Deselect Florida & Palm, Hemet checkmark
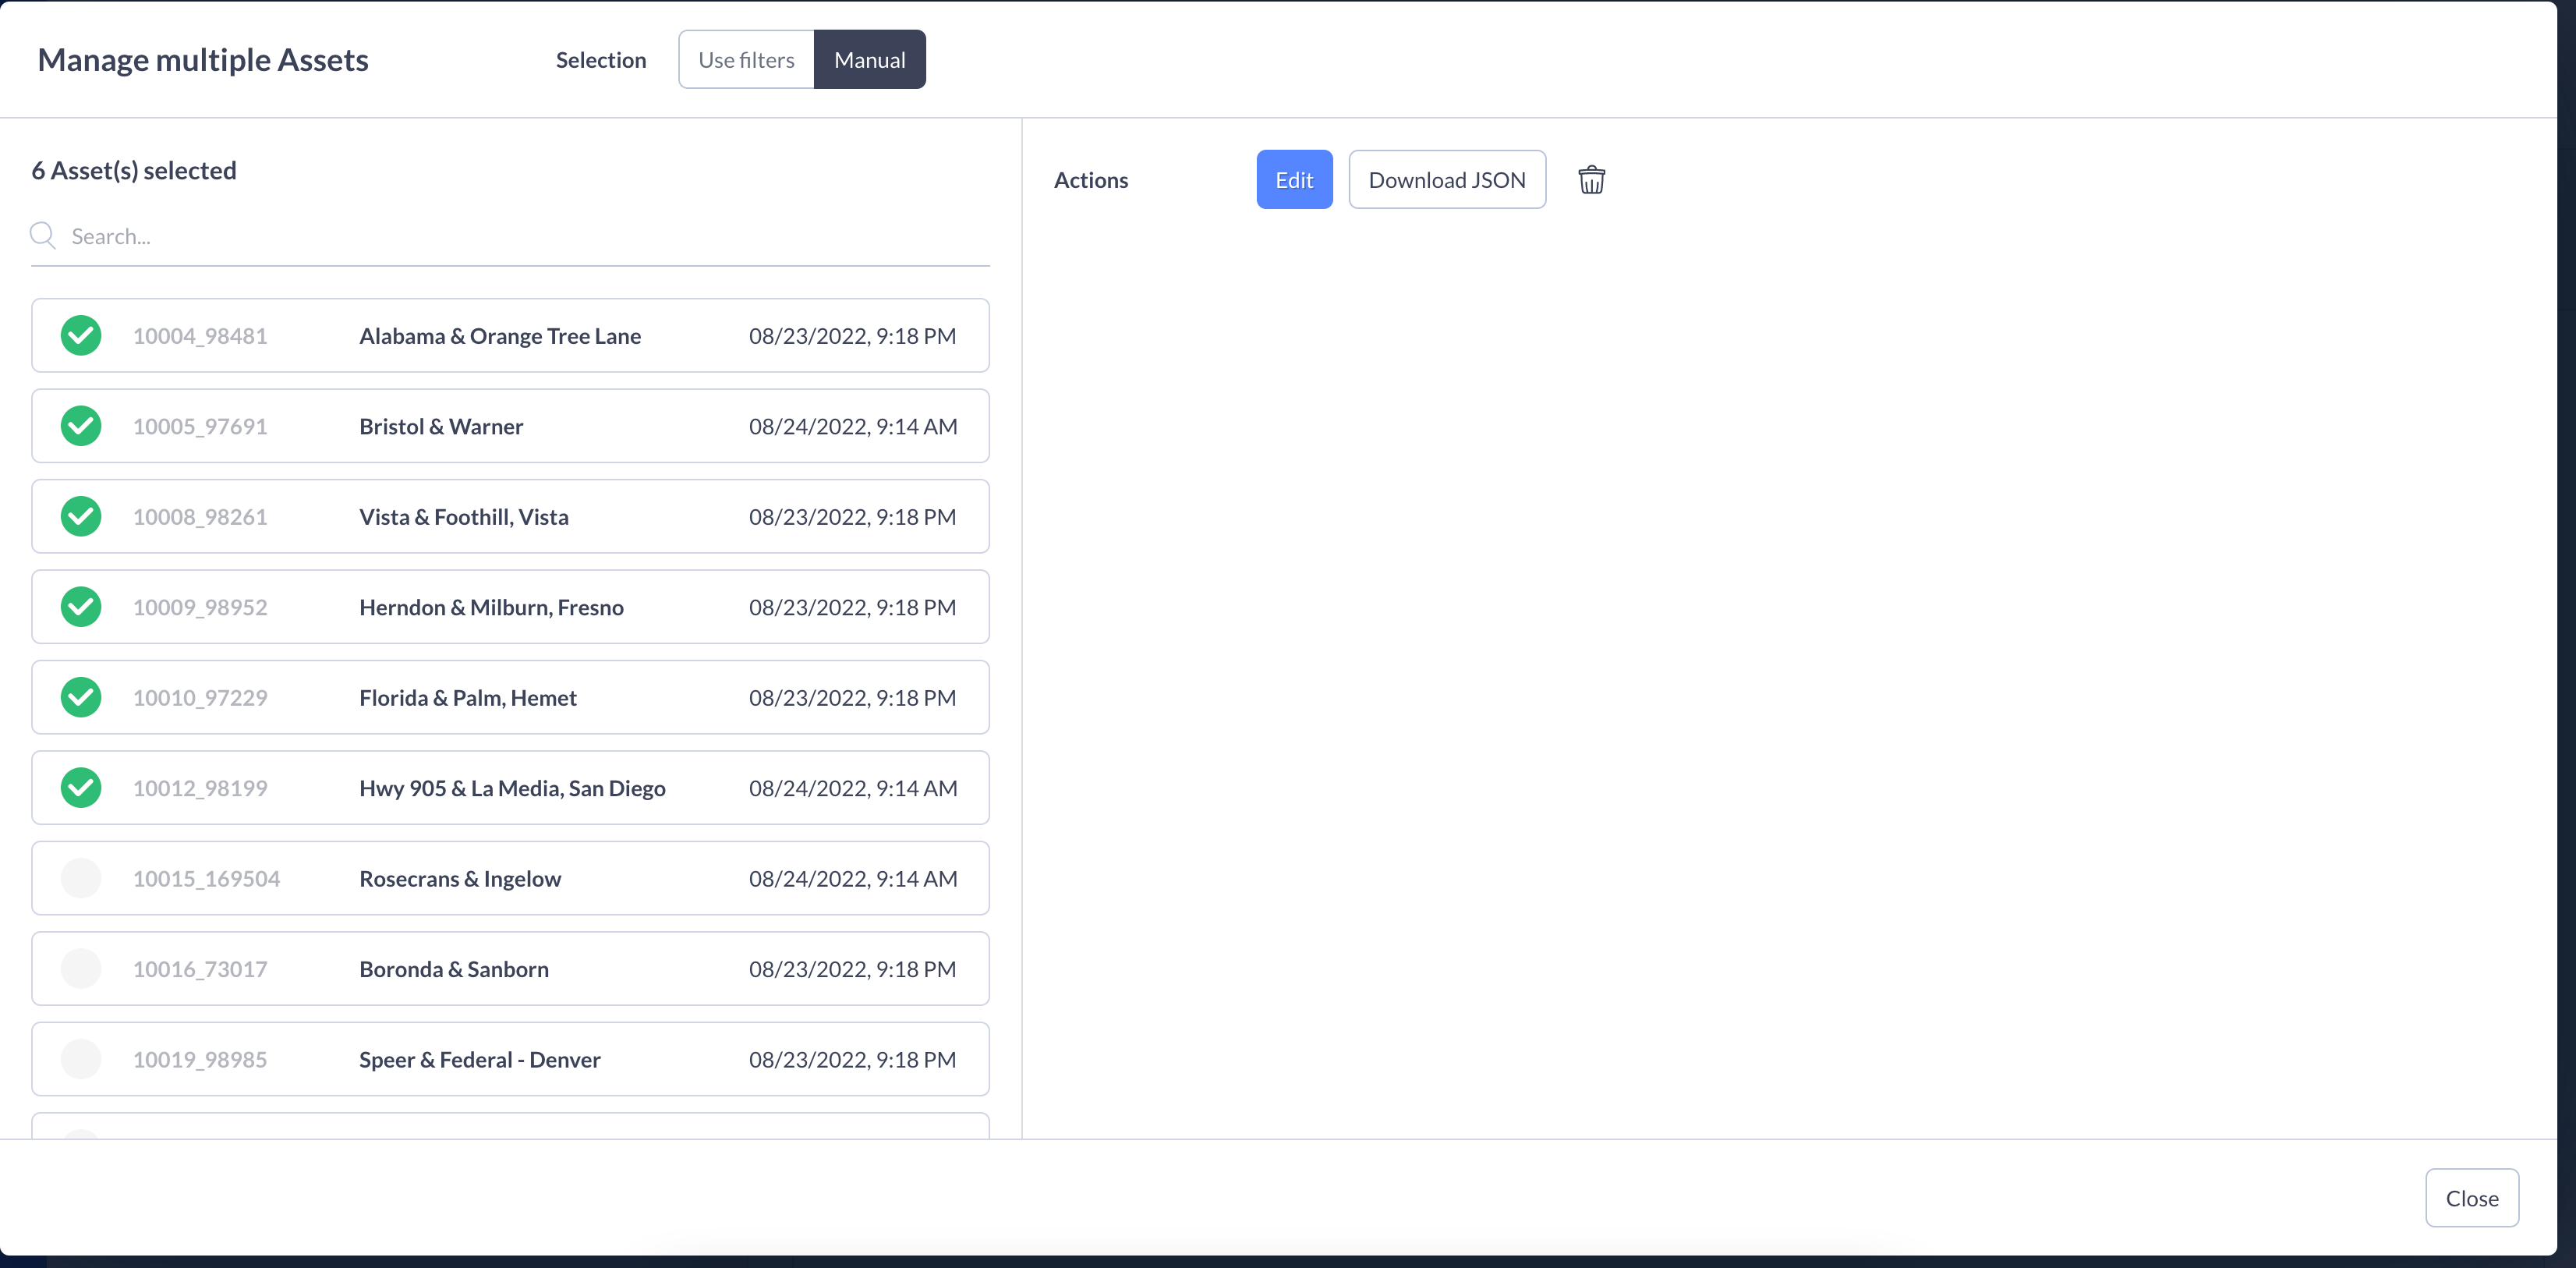Viewport: 2576px width, 1268px height. coord(81,698)
